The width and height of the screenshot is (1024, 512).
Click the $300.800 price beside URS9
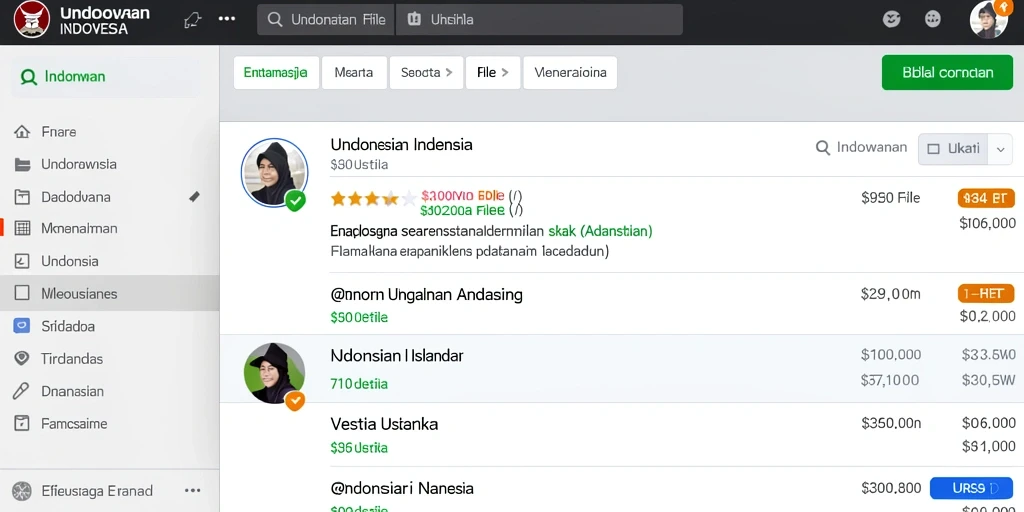891,487
